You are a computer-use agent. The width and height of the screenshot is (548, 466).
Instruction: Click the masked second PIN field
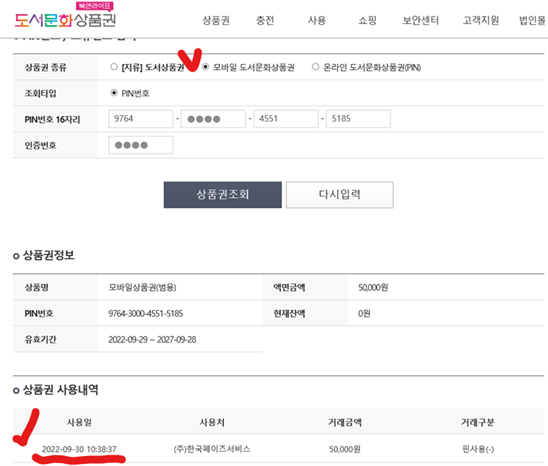tap(213, 119)
